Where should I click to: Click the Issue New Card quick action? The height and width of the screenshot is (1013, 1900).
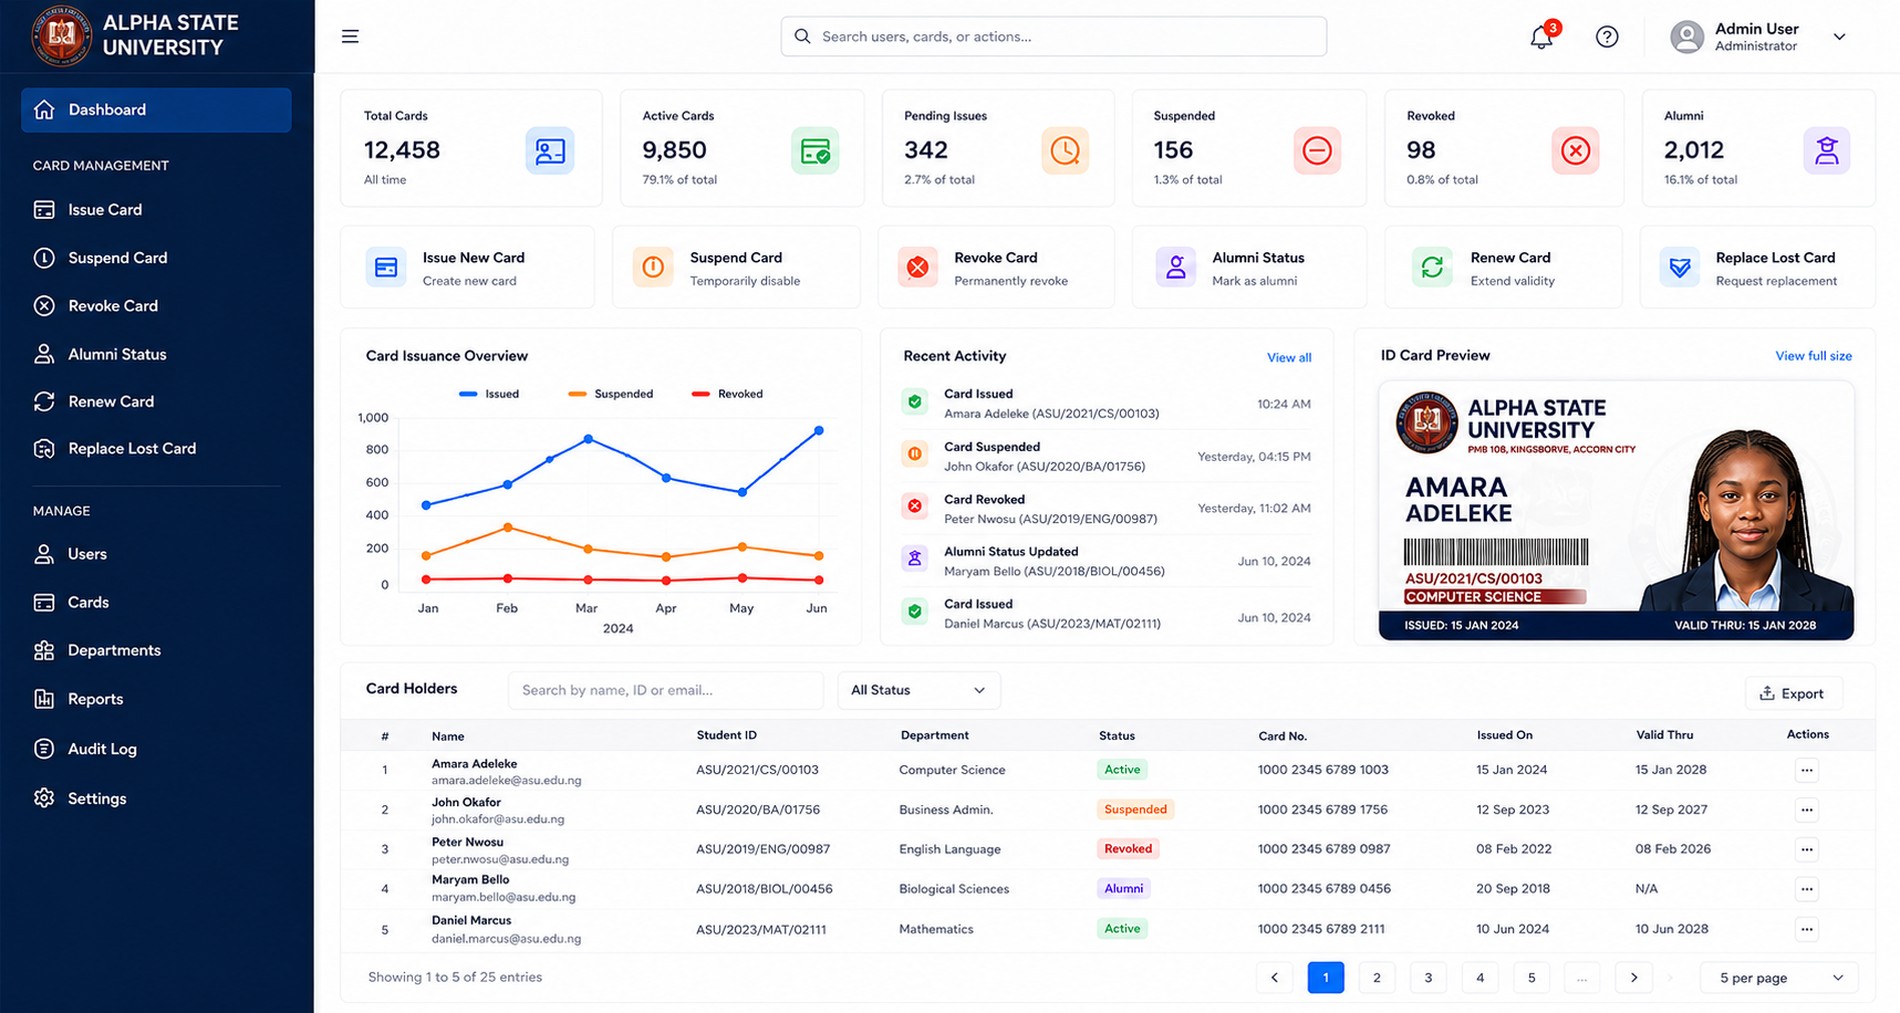(x=468, y=268)
